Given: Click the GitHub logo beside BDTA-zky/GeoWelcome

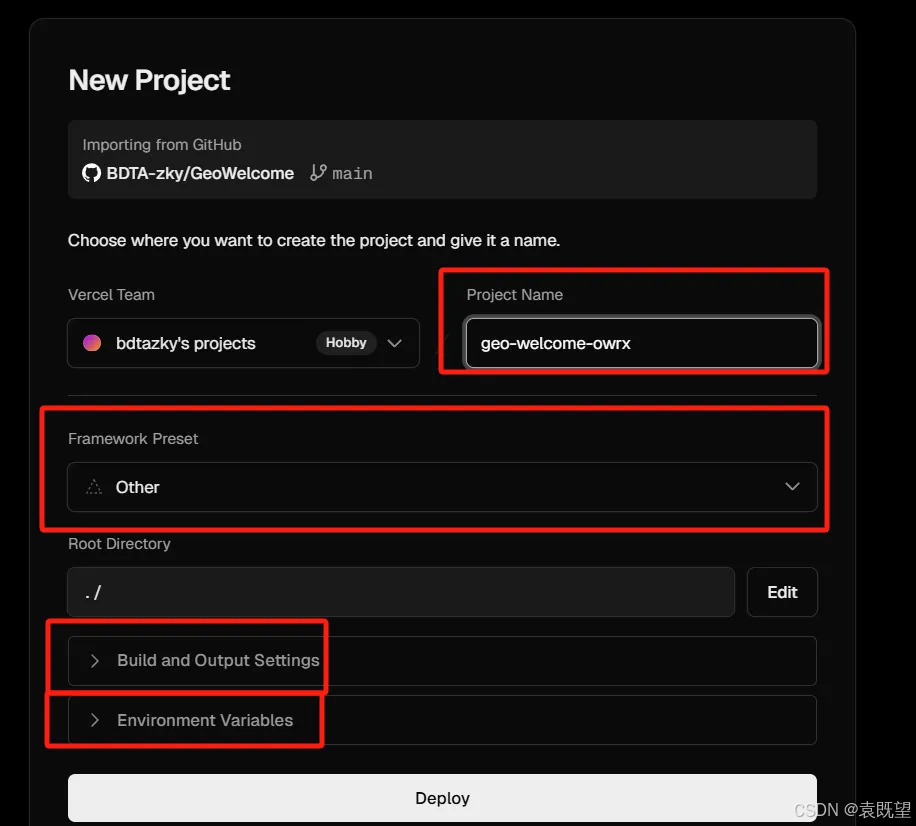Looking at the screenshot, I should (x=91, y=173).
